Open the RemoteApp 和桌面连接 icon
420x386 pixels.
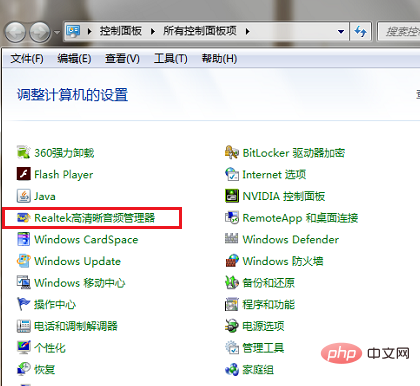pyautogui.click(x=232, y=218)
